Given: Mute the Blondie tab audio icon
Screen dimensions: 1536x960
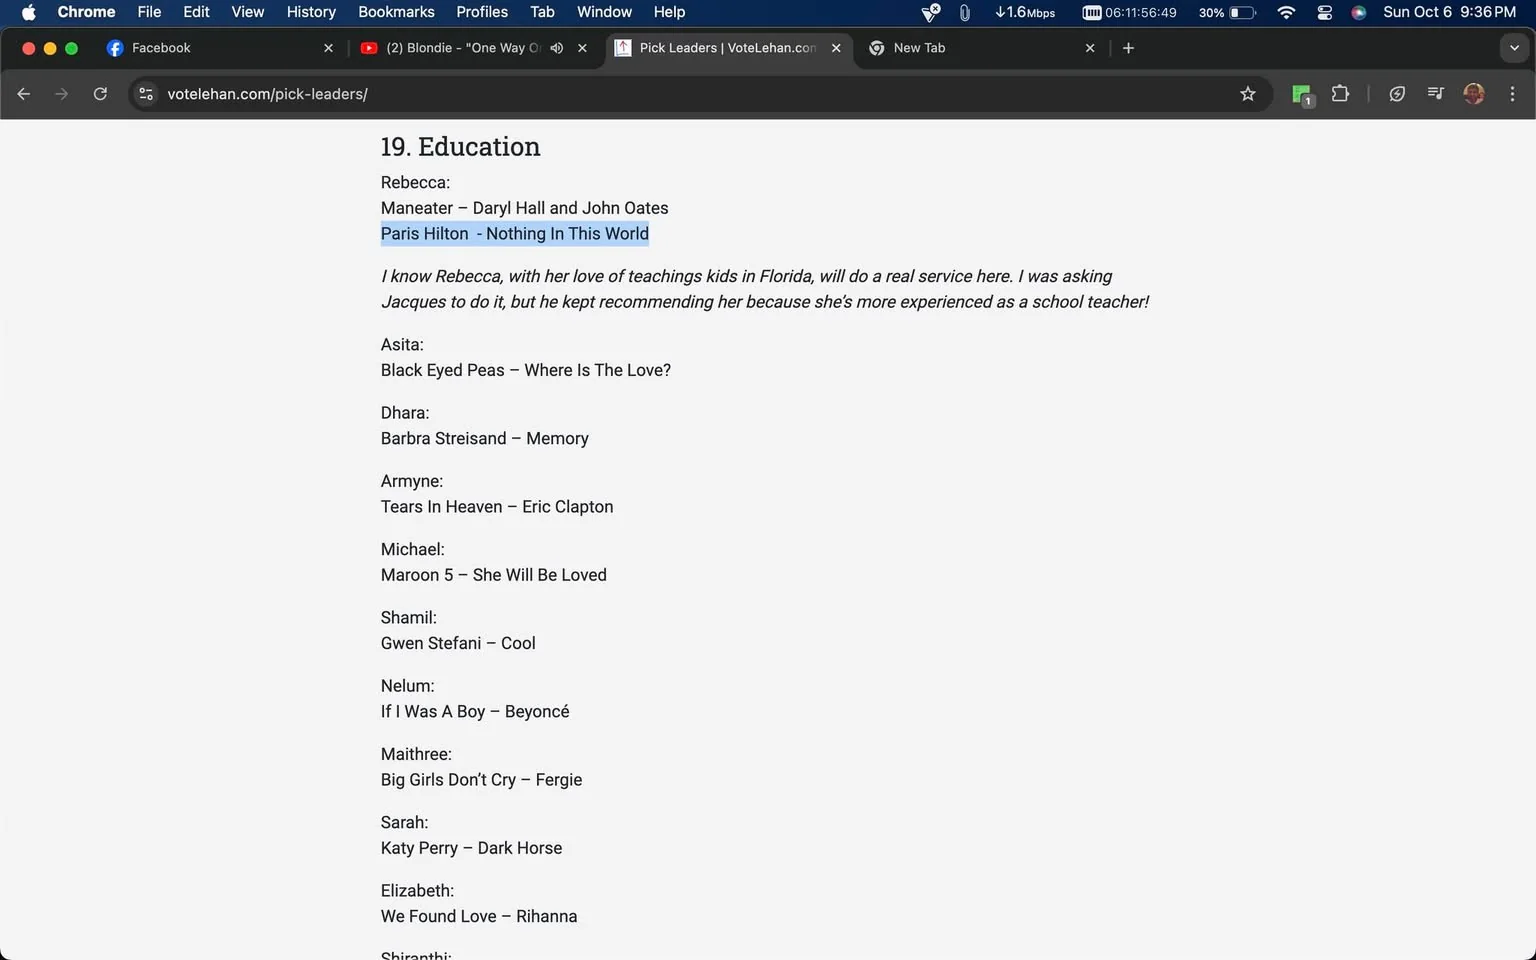Looking at the screenshot, I should click(557, 48).
